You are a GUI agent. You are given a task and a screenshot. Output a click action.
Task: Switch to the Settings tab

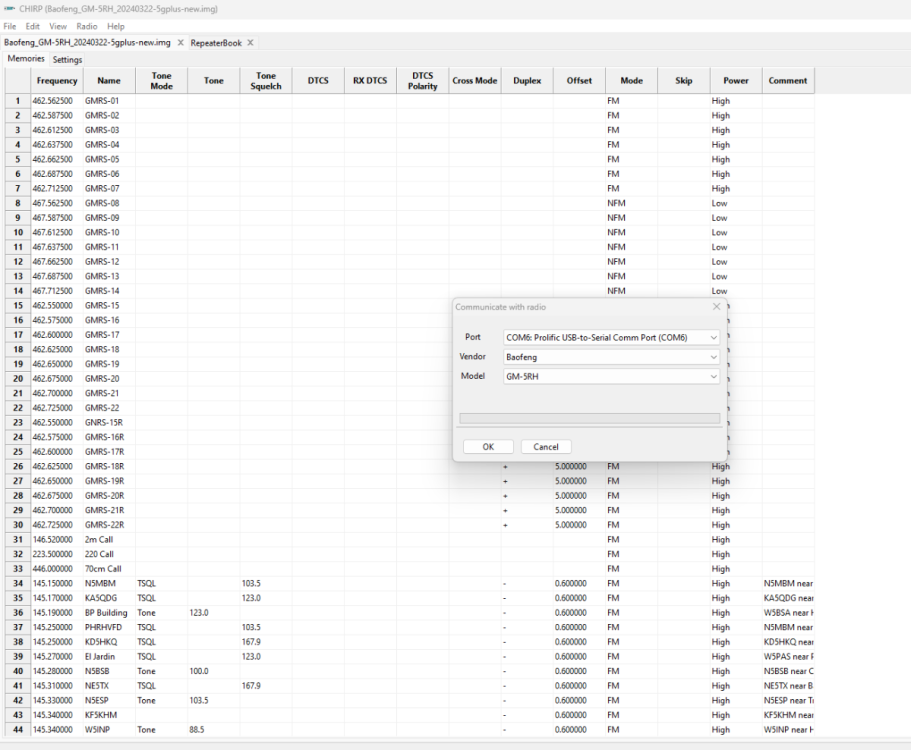tap(67, 60)
